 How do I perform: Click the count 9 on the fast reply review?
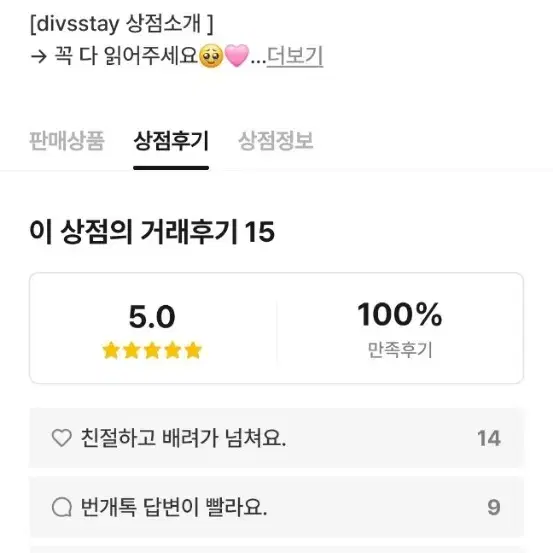pos(494,507)
